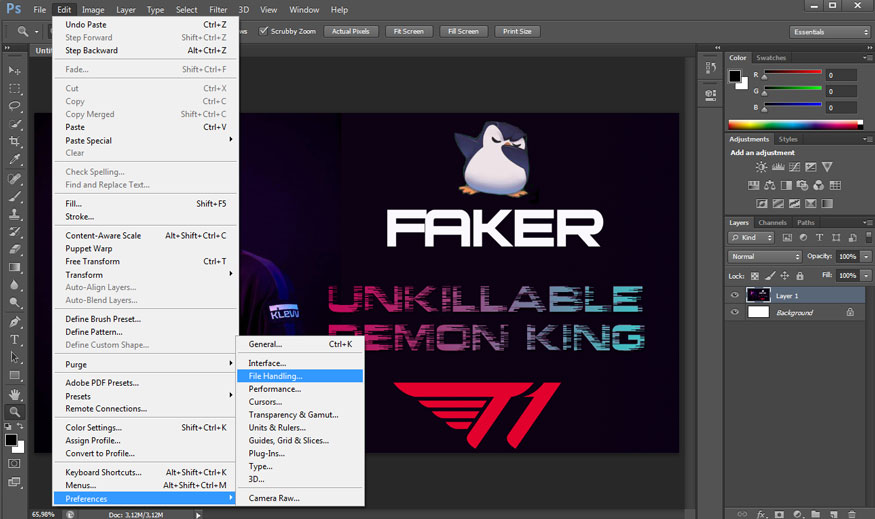Select the Path Selection tool
This screenshot has height=519, width=875.
(x=15, y=357)
